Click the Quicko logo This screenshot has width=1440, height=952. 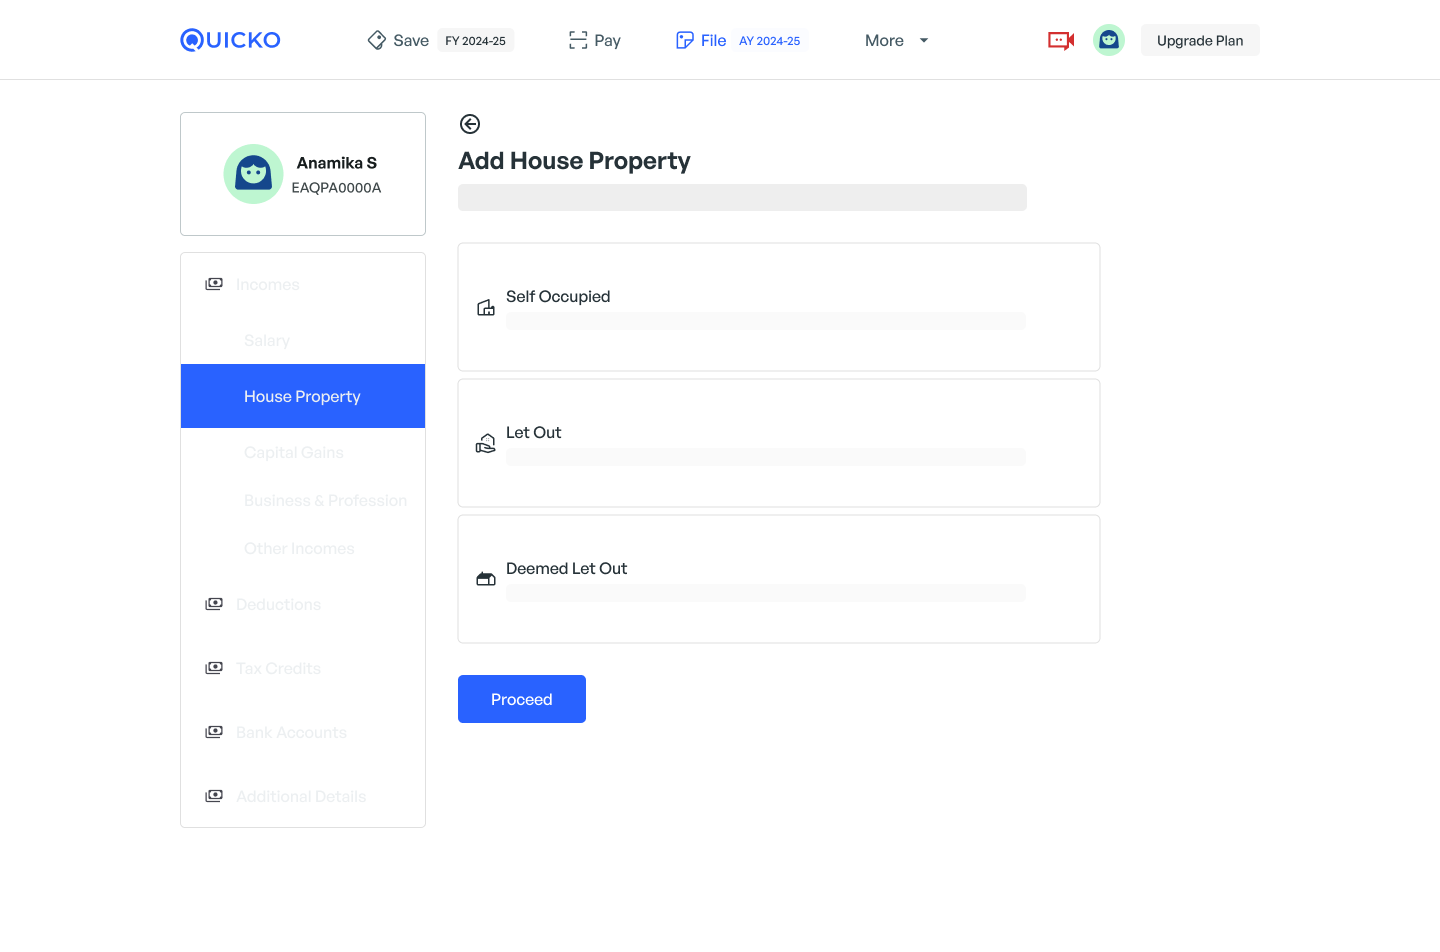230,40
